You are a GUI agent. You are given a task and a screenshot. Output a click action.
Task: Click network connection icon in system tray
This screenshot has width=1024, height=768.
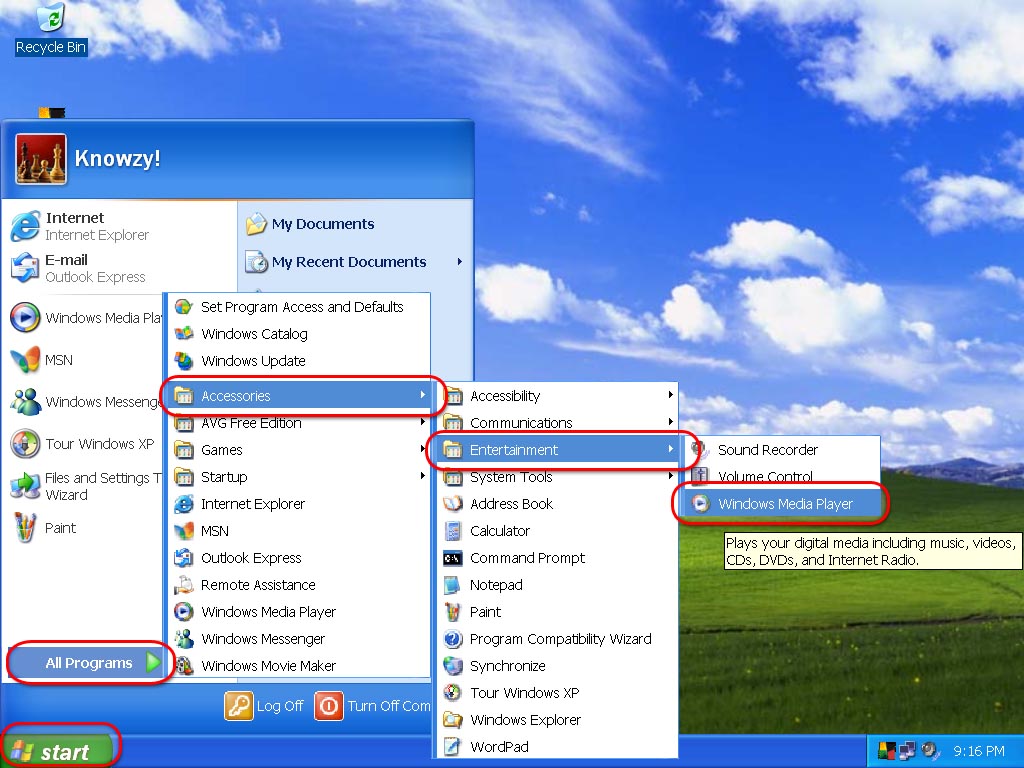tap(907, 751)
